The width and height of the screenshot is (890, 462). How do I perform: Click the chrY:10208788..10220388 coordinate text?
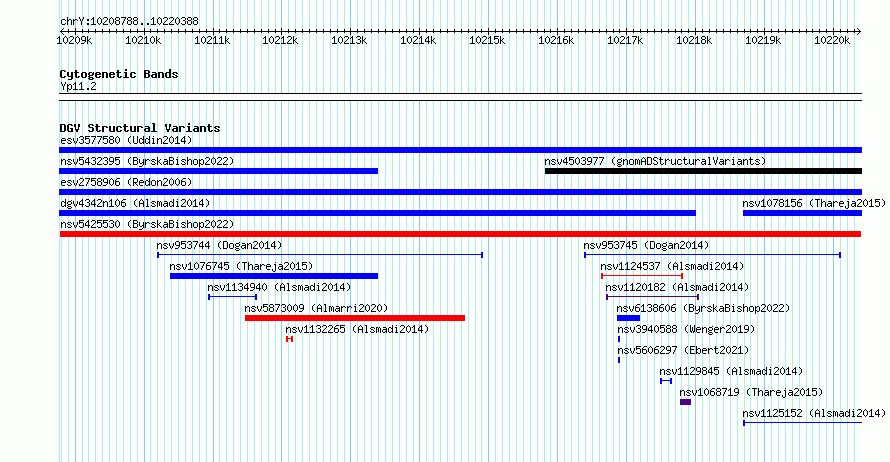pos(129,22)
